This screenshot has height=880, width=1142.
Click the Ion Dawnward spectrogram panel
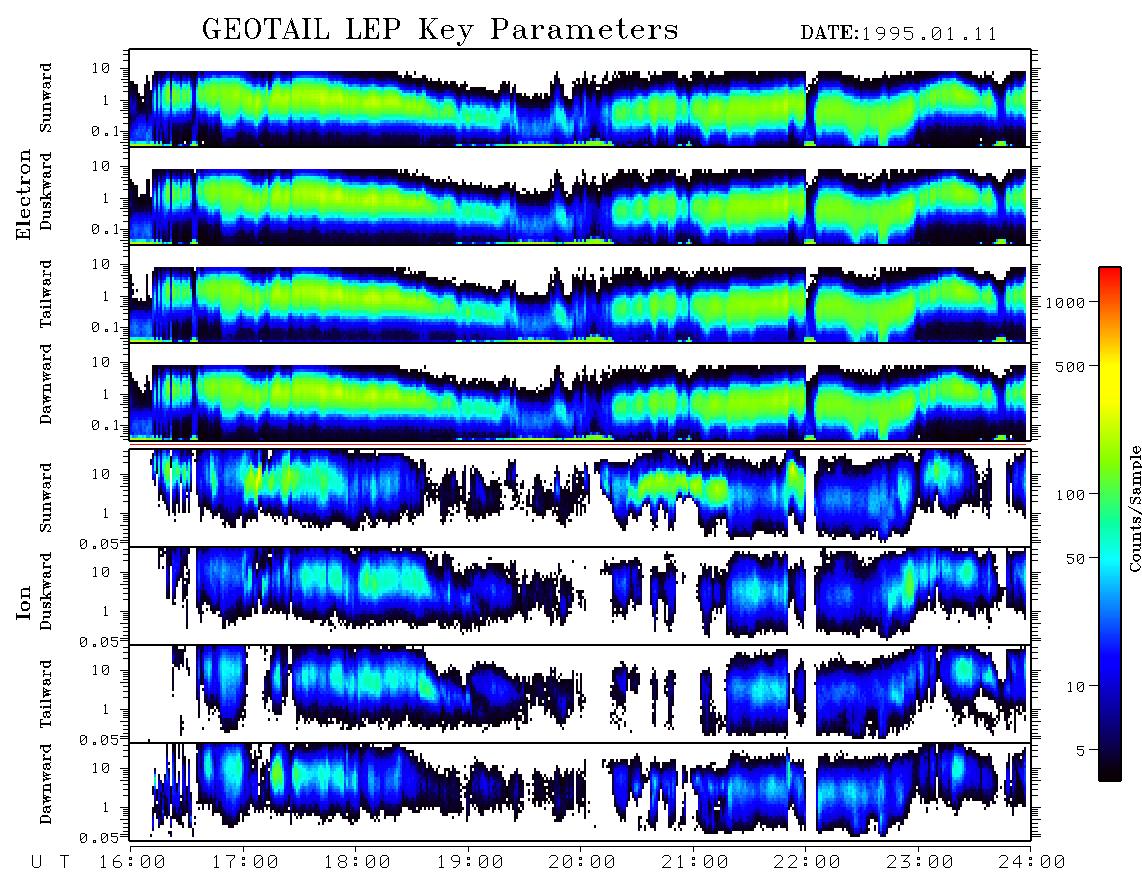pos(580,792)
